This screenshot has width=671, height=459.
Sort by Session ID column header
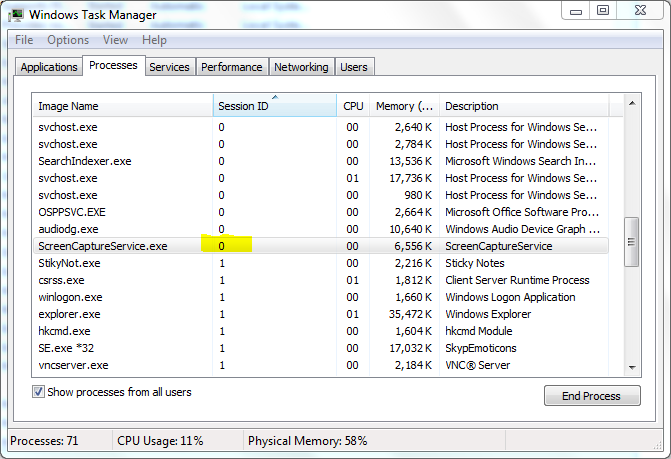(275, 106)
